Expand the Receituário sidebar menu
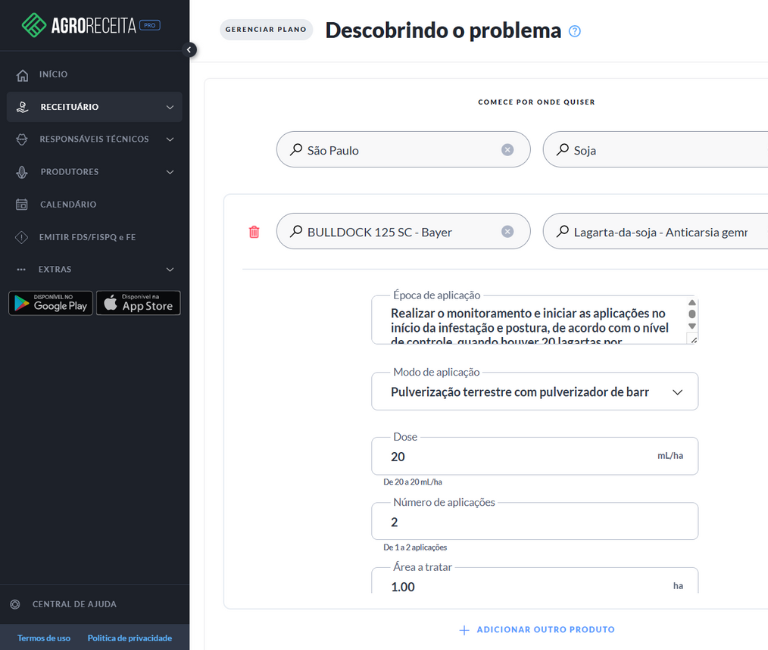 pos(94,107)
